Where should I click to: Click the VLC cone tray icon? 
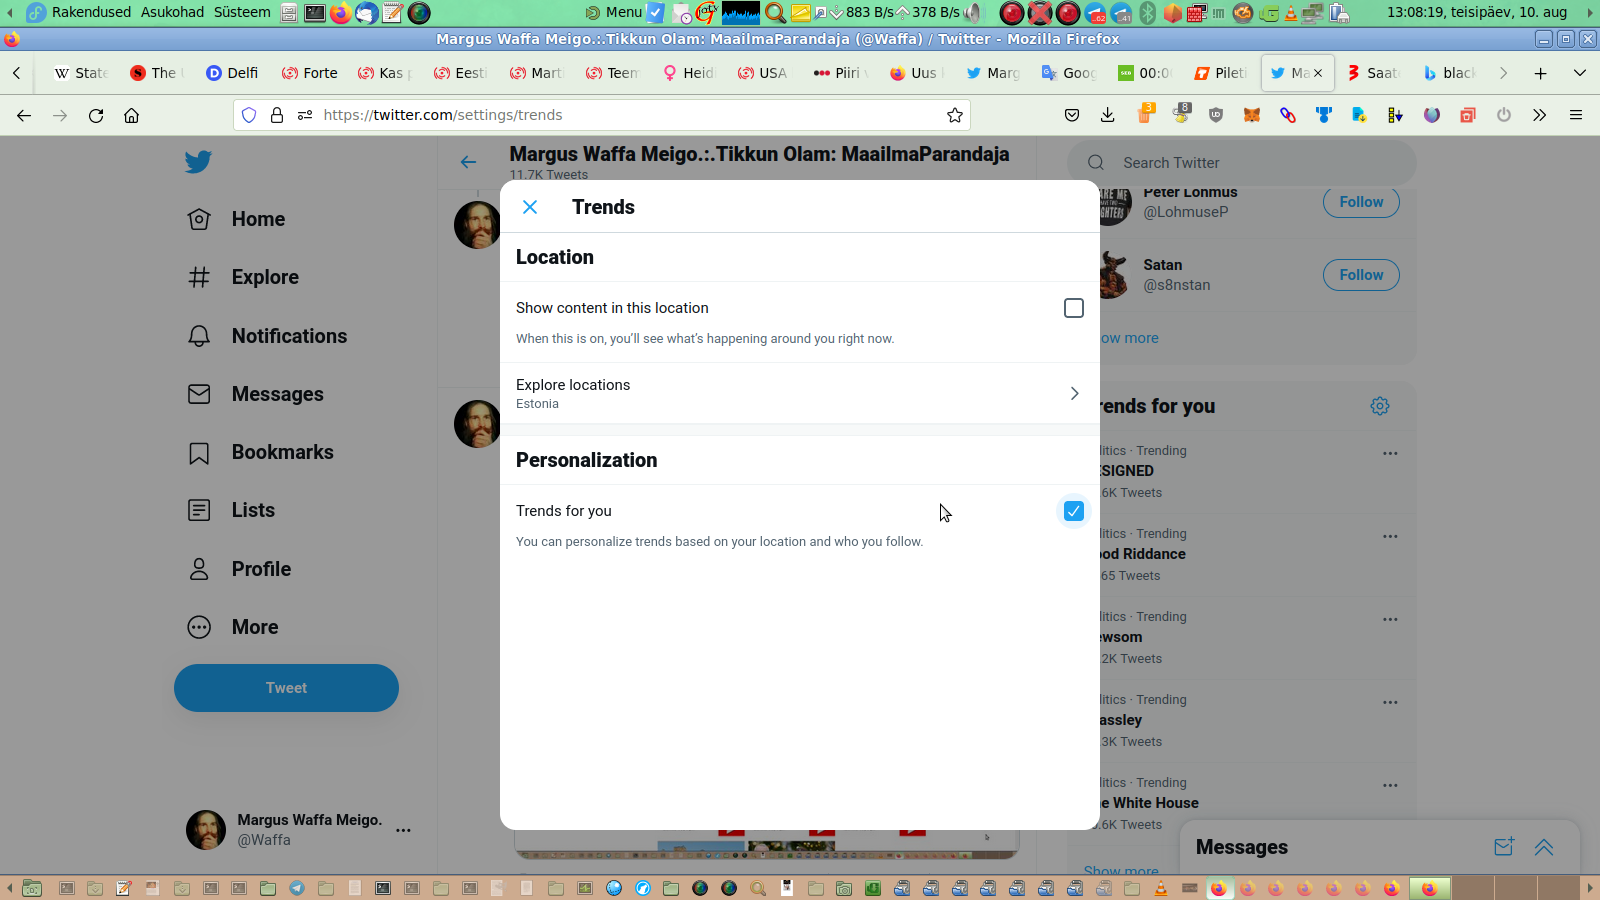point(1290,13)
